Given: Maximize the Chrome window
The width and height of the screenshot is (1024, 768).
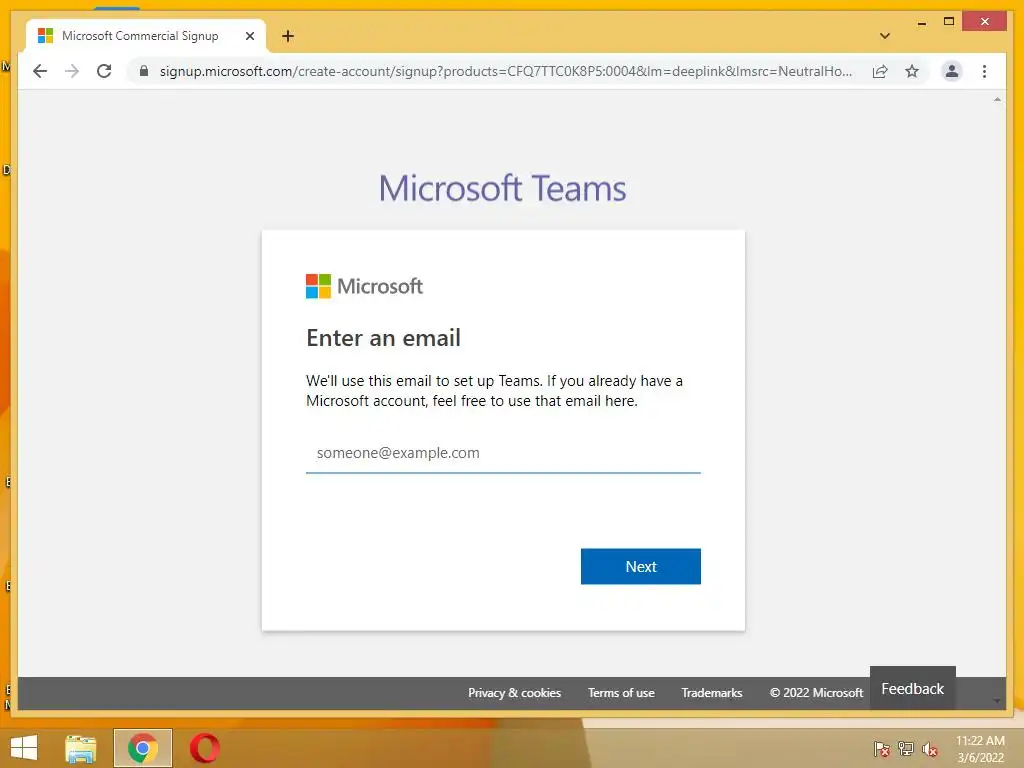Looking at the screenshot, I should click(x=949, y=22).
